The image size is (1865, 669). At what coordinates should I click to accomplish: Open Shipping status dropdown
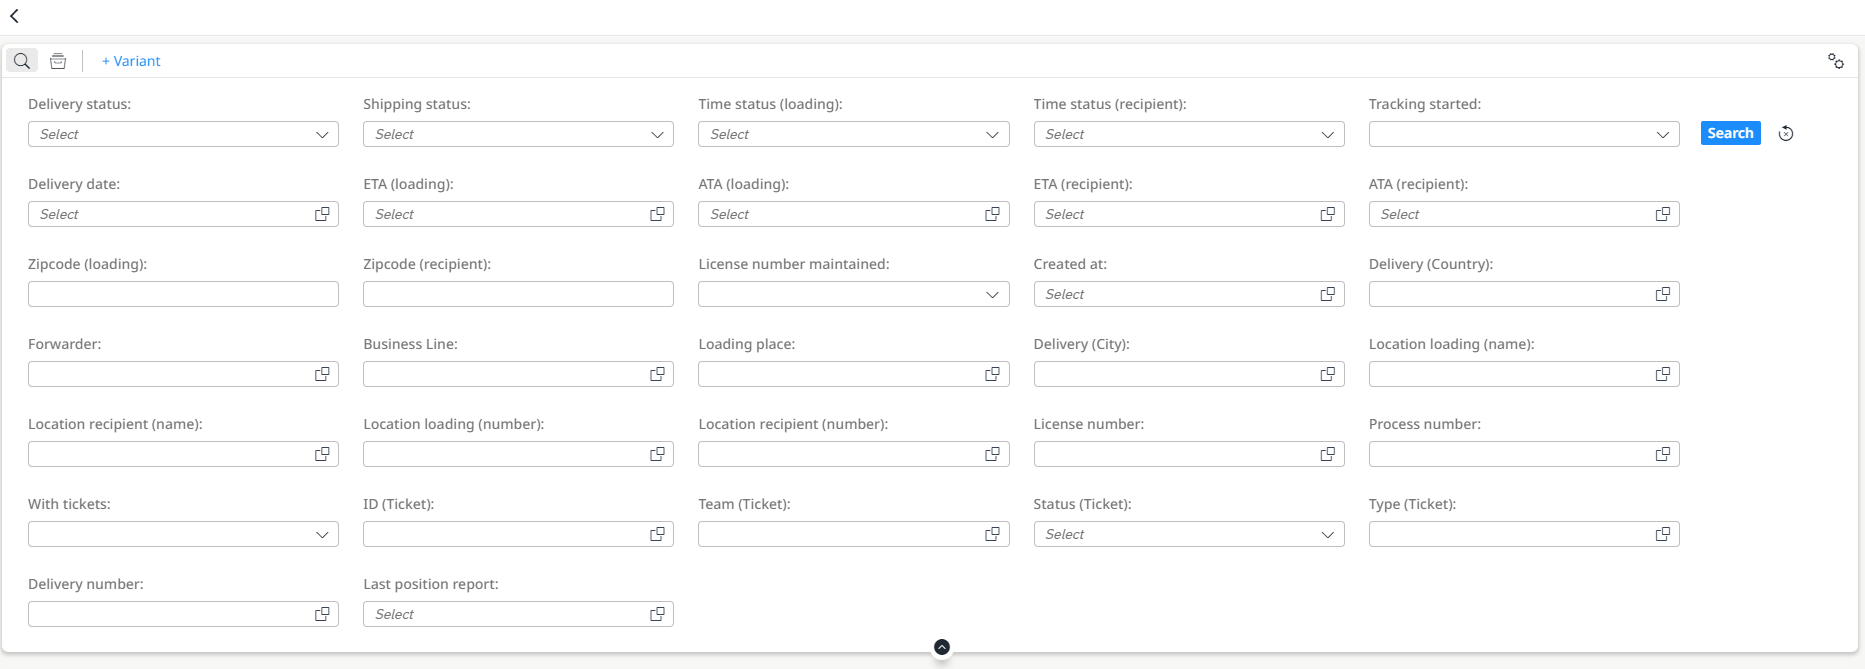(x=518, y=134)
